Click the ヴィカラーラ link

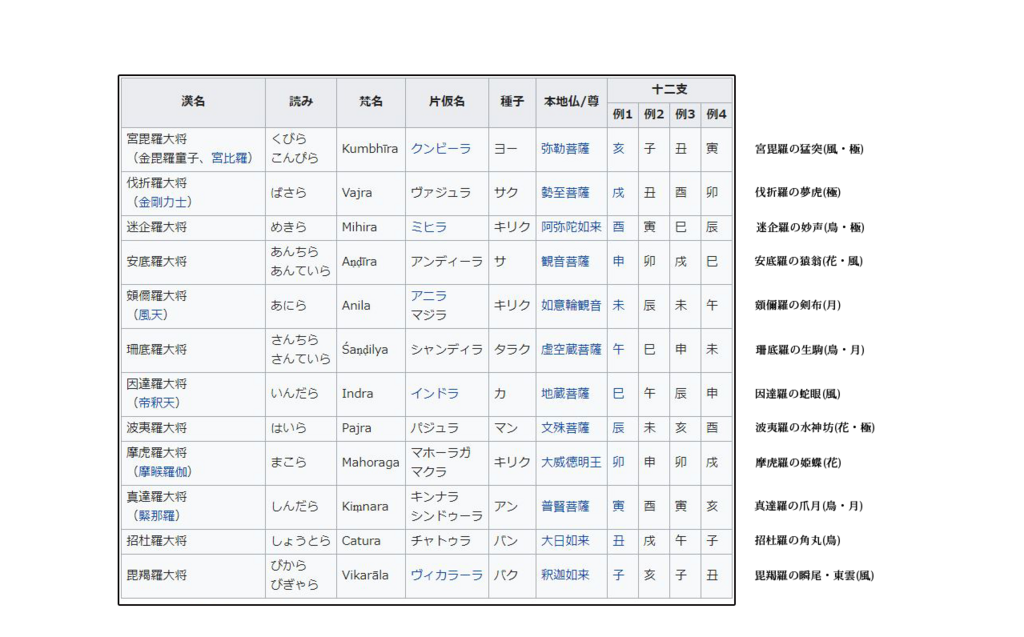tap(447, 575)
